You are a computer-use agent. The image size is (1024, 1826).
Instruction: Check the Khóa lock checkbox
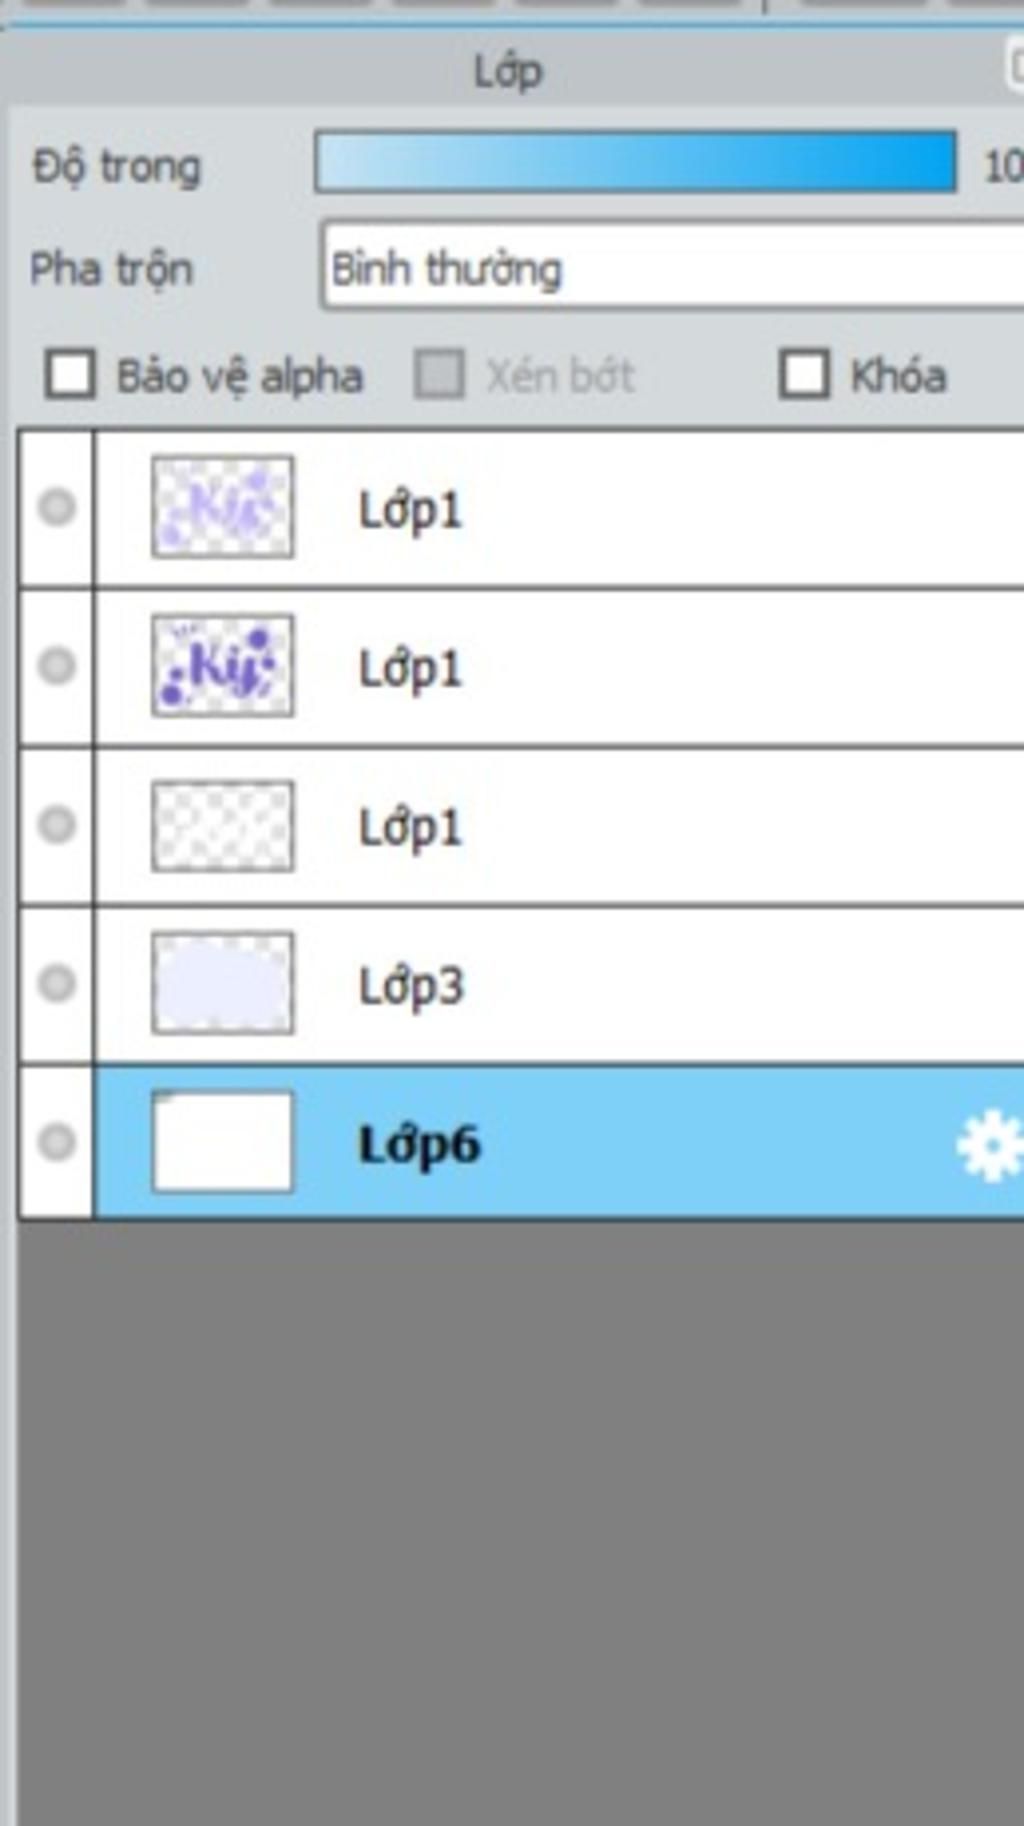tap(805, 374)
